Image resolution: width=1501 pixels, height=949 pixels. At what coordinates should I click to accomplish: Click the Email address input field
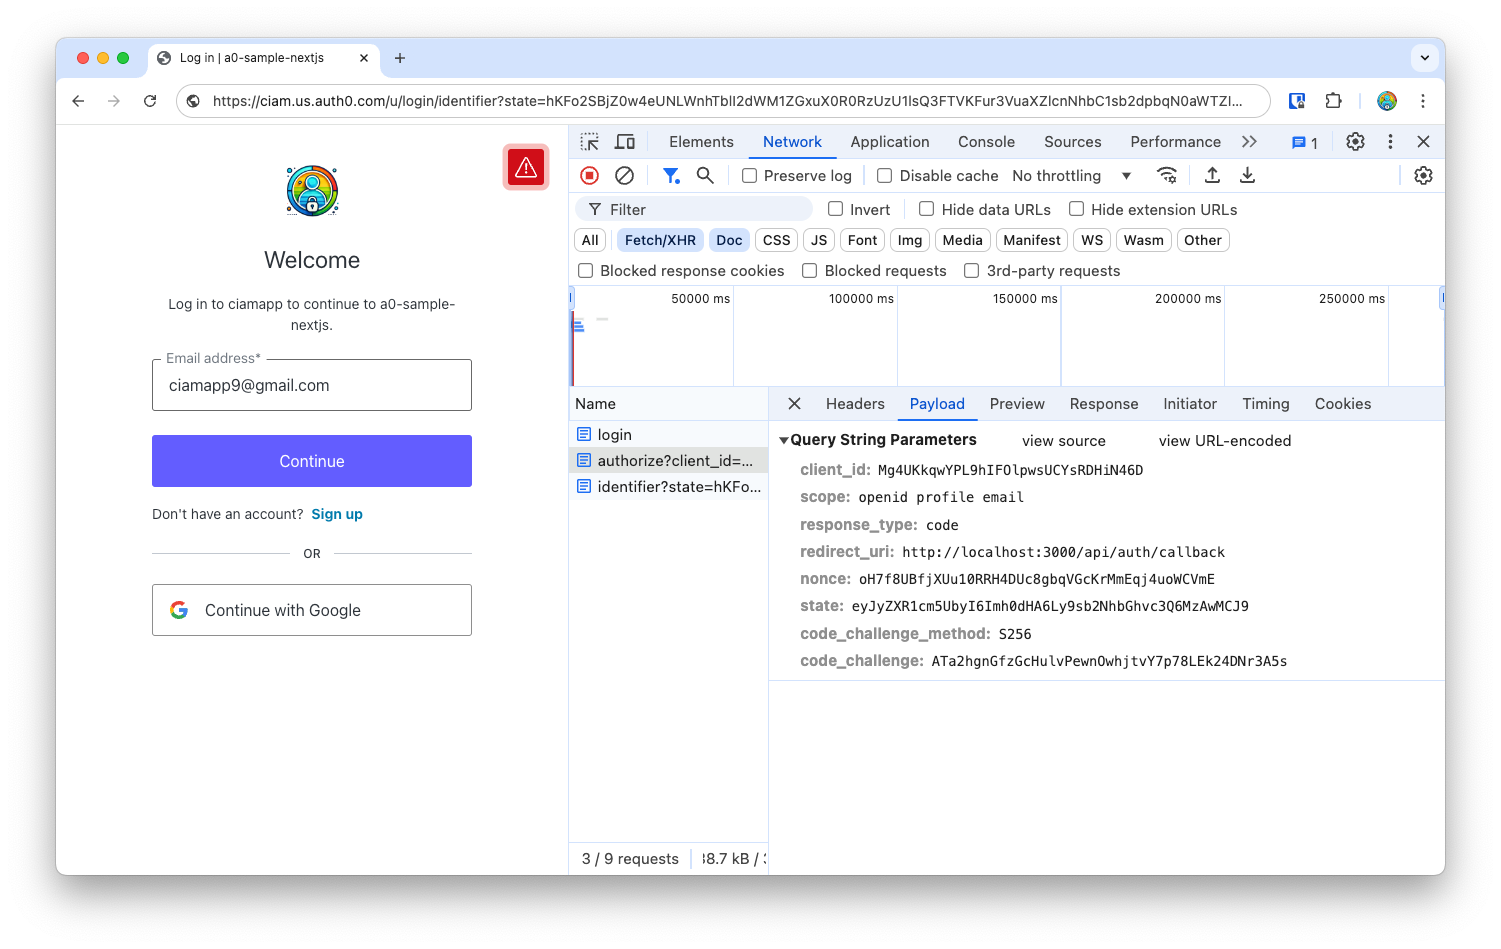coord(312,386)
